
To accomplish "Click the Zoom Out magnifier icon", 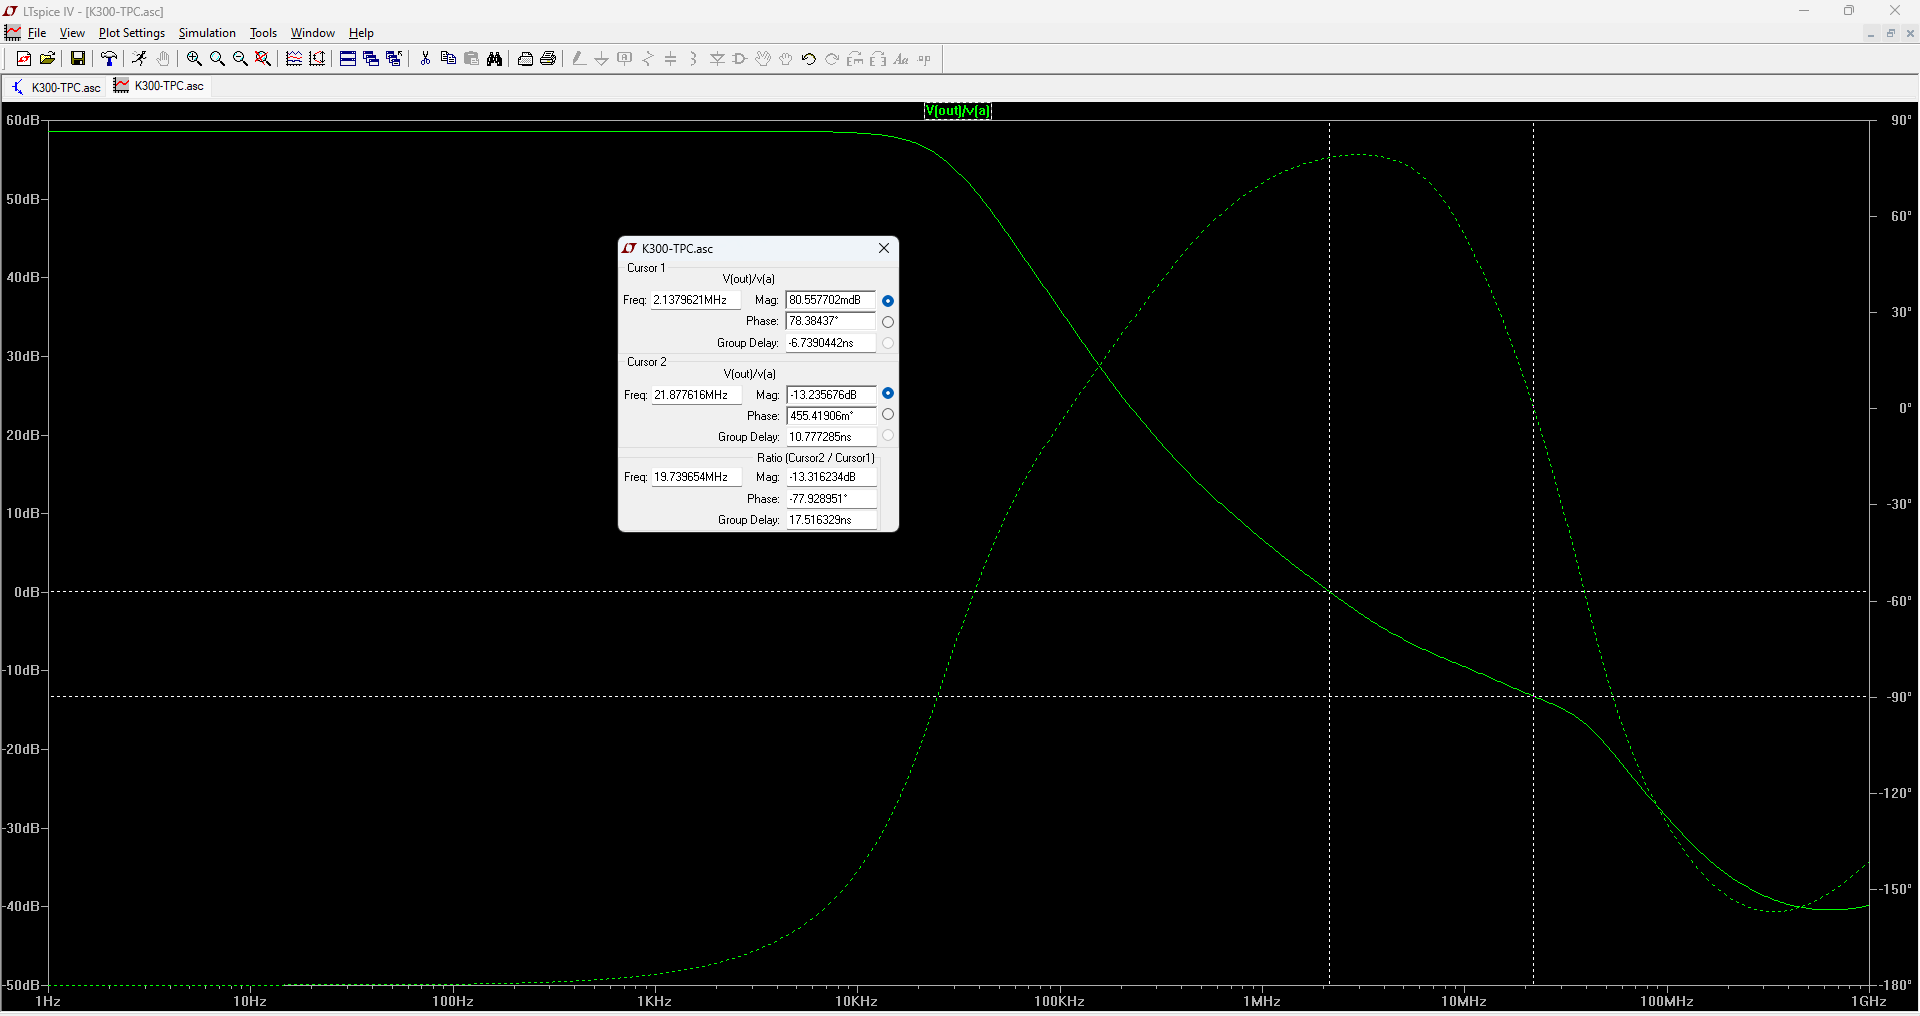I will coord(240,59).
